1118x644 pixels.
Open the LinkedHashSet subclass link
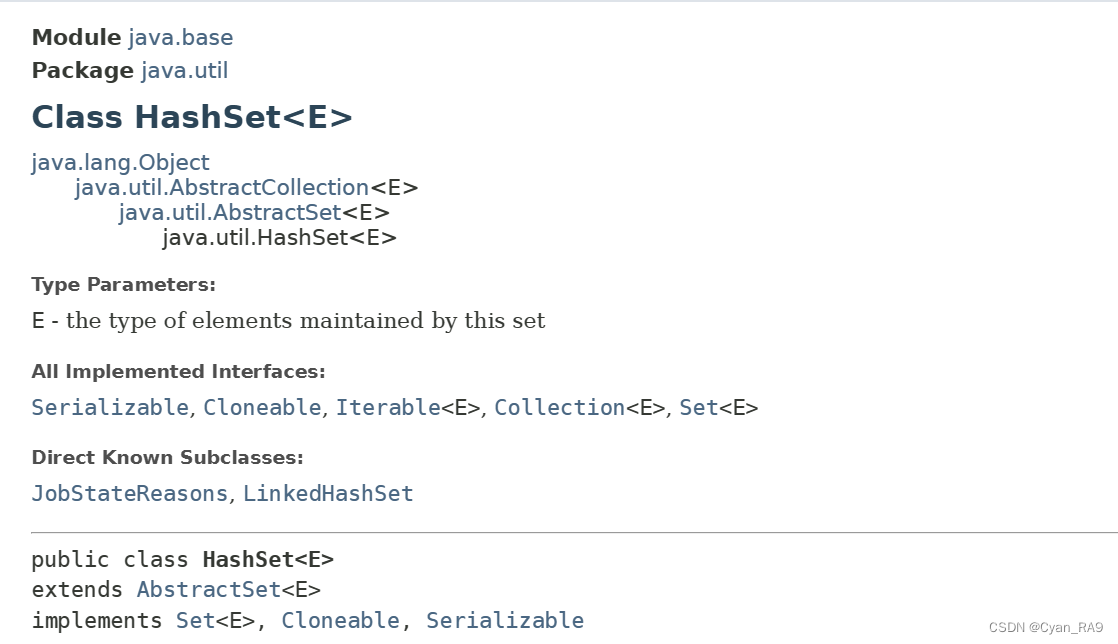328,494
